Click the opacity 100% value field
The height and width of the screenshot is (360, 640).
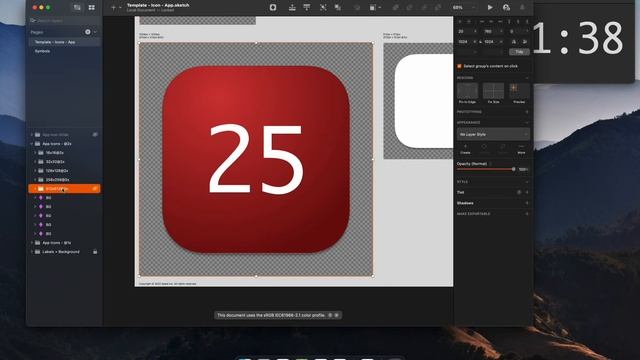tap(523, 169)
